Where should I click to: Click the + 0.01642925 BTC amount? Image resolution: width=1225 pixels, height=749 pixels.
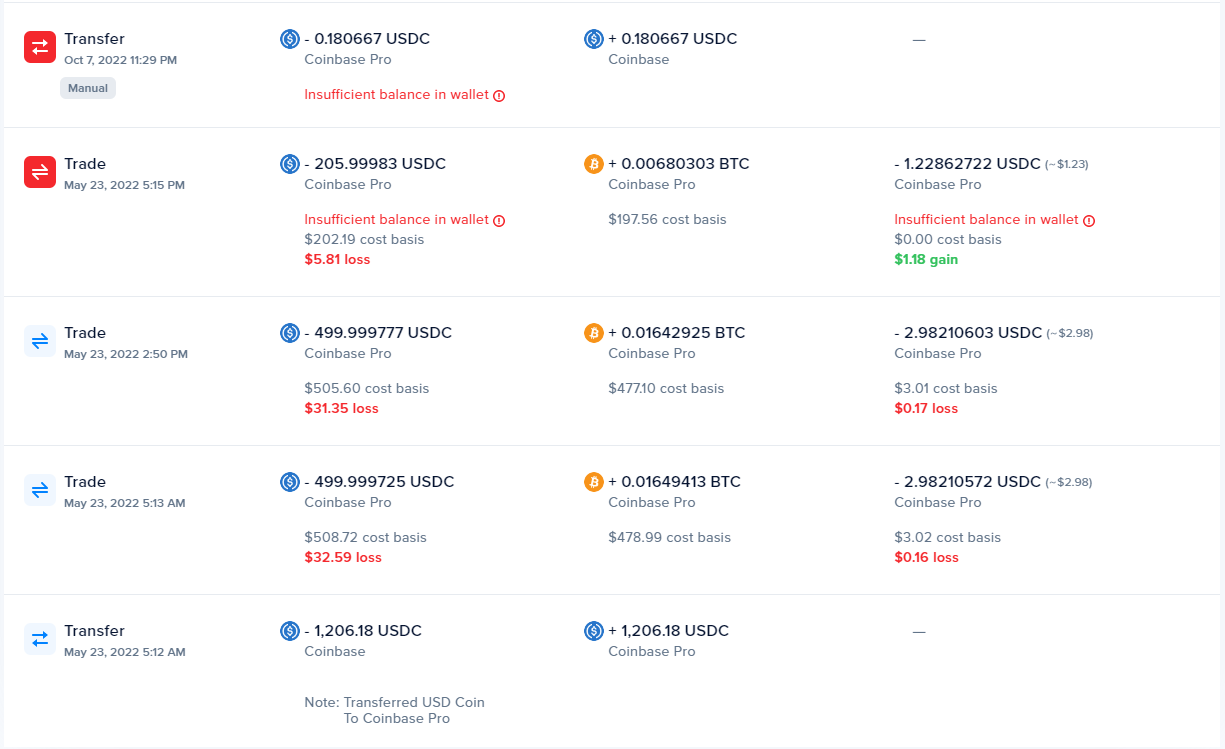[677, 333]
